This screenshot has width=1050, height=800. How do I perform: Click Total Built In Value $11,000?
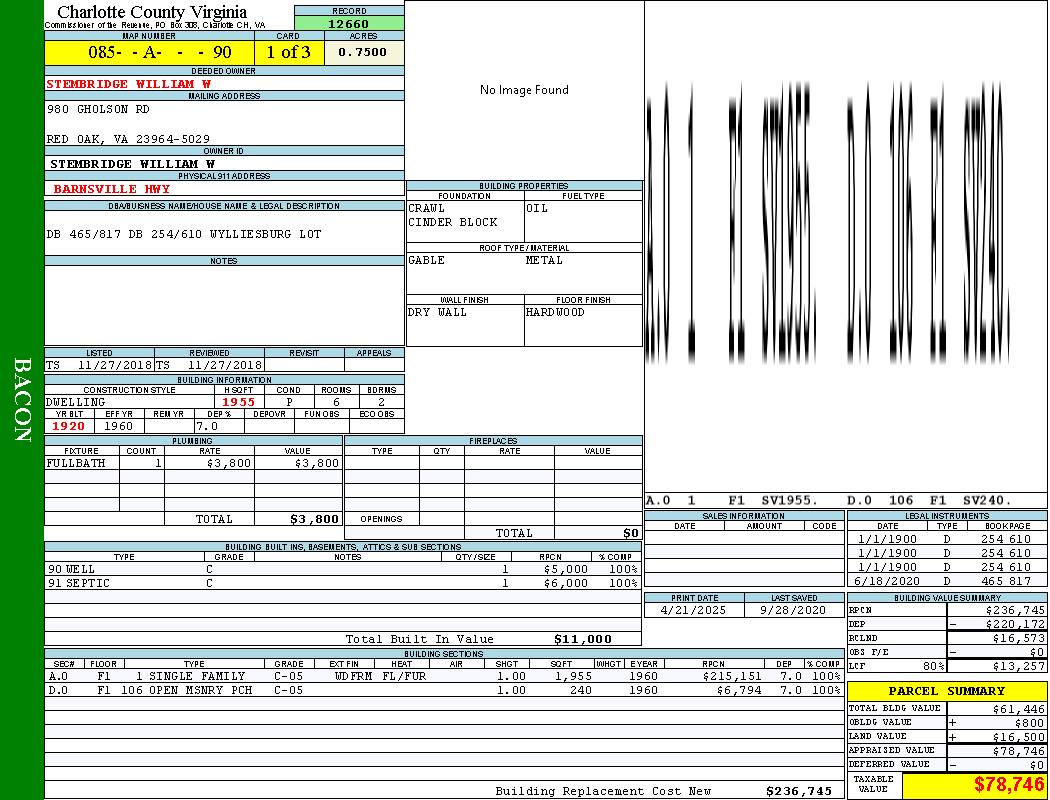(583, 639)
